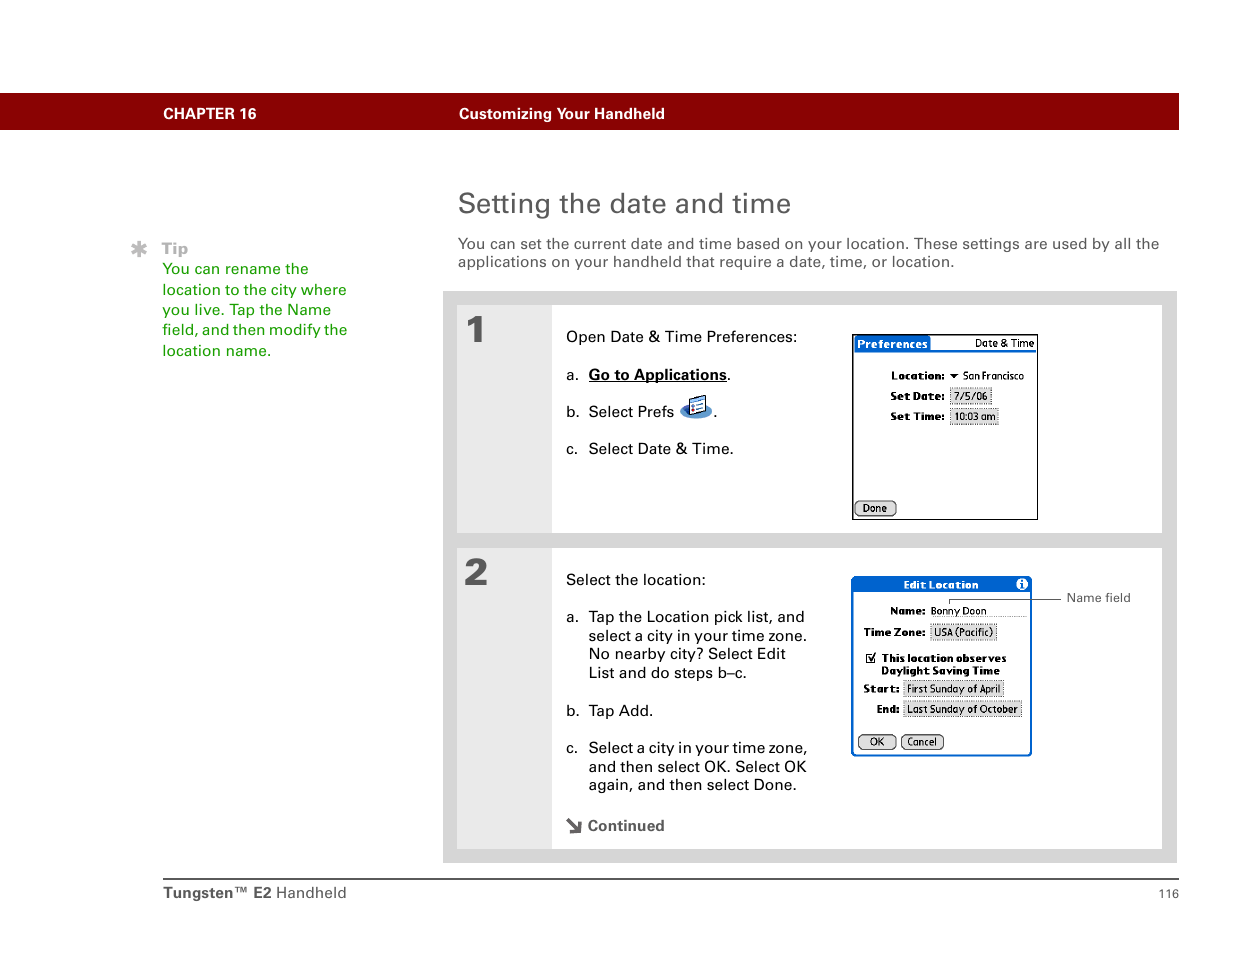Image resolution: width=1235 pixels, height=954 pixels.
Task: Click the 'Select Date & Time.' step text
Action: (661, 449)
